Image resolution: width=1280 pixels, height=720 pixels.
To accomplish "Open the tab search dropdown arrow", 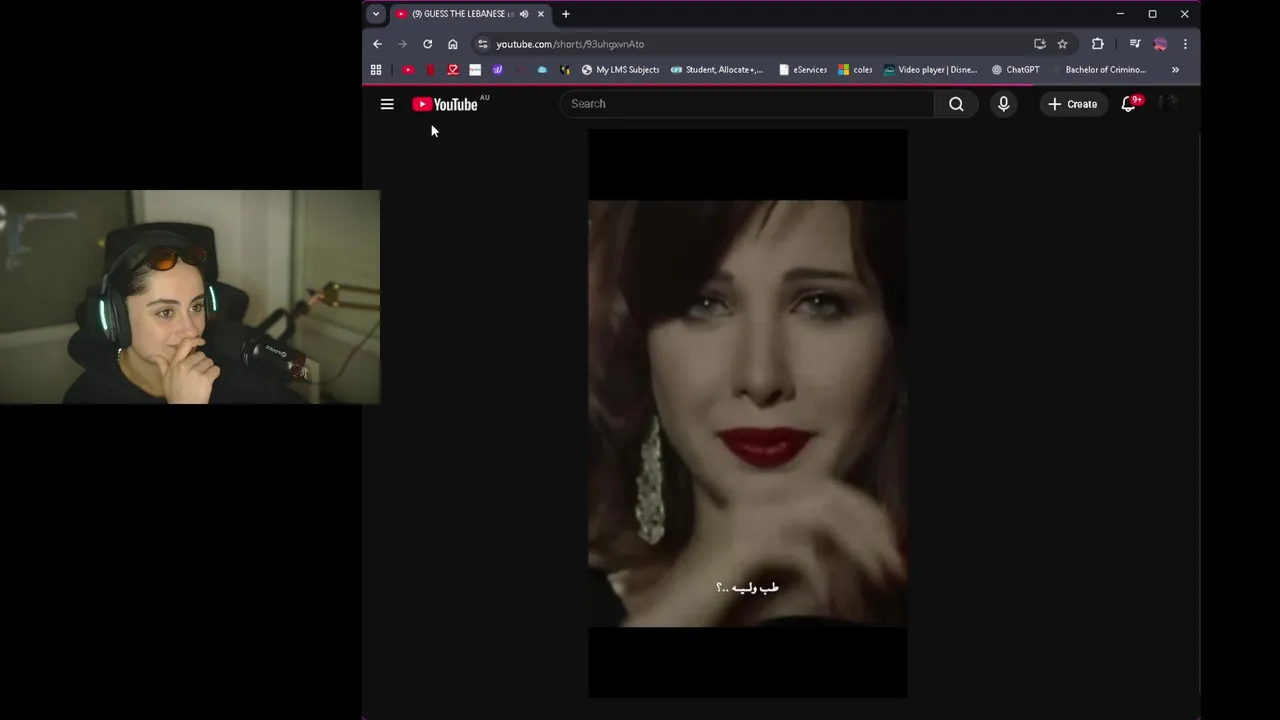I will (x=376, y=14).
